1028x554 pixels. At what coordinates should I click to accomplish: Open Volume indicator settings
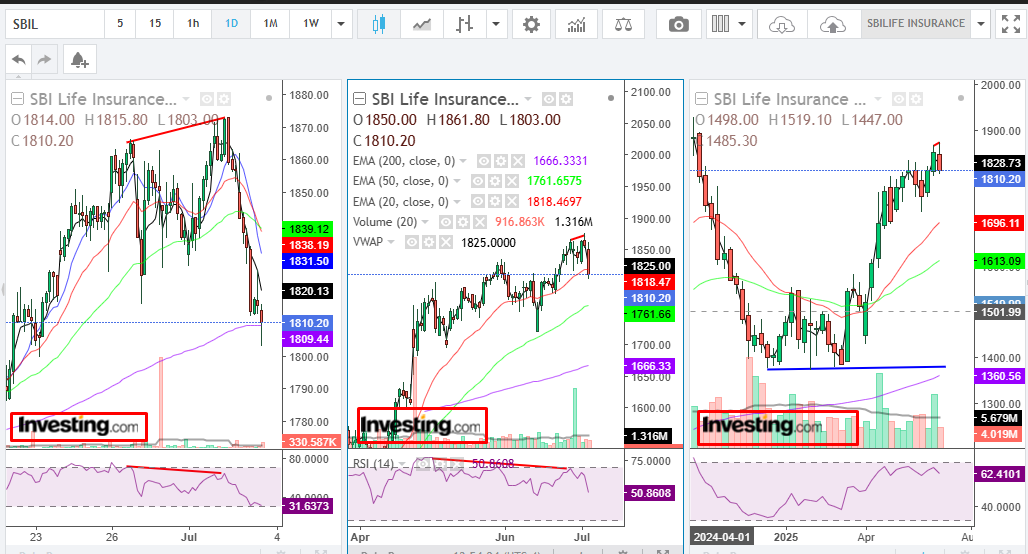point(463,222)
